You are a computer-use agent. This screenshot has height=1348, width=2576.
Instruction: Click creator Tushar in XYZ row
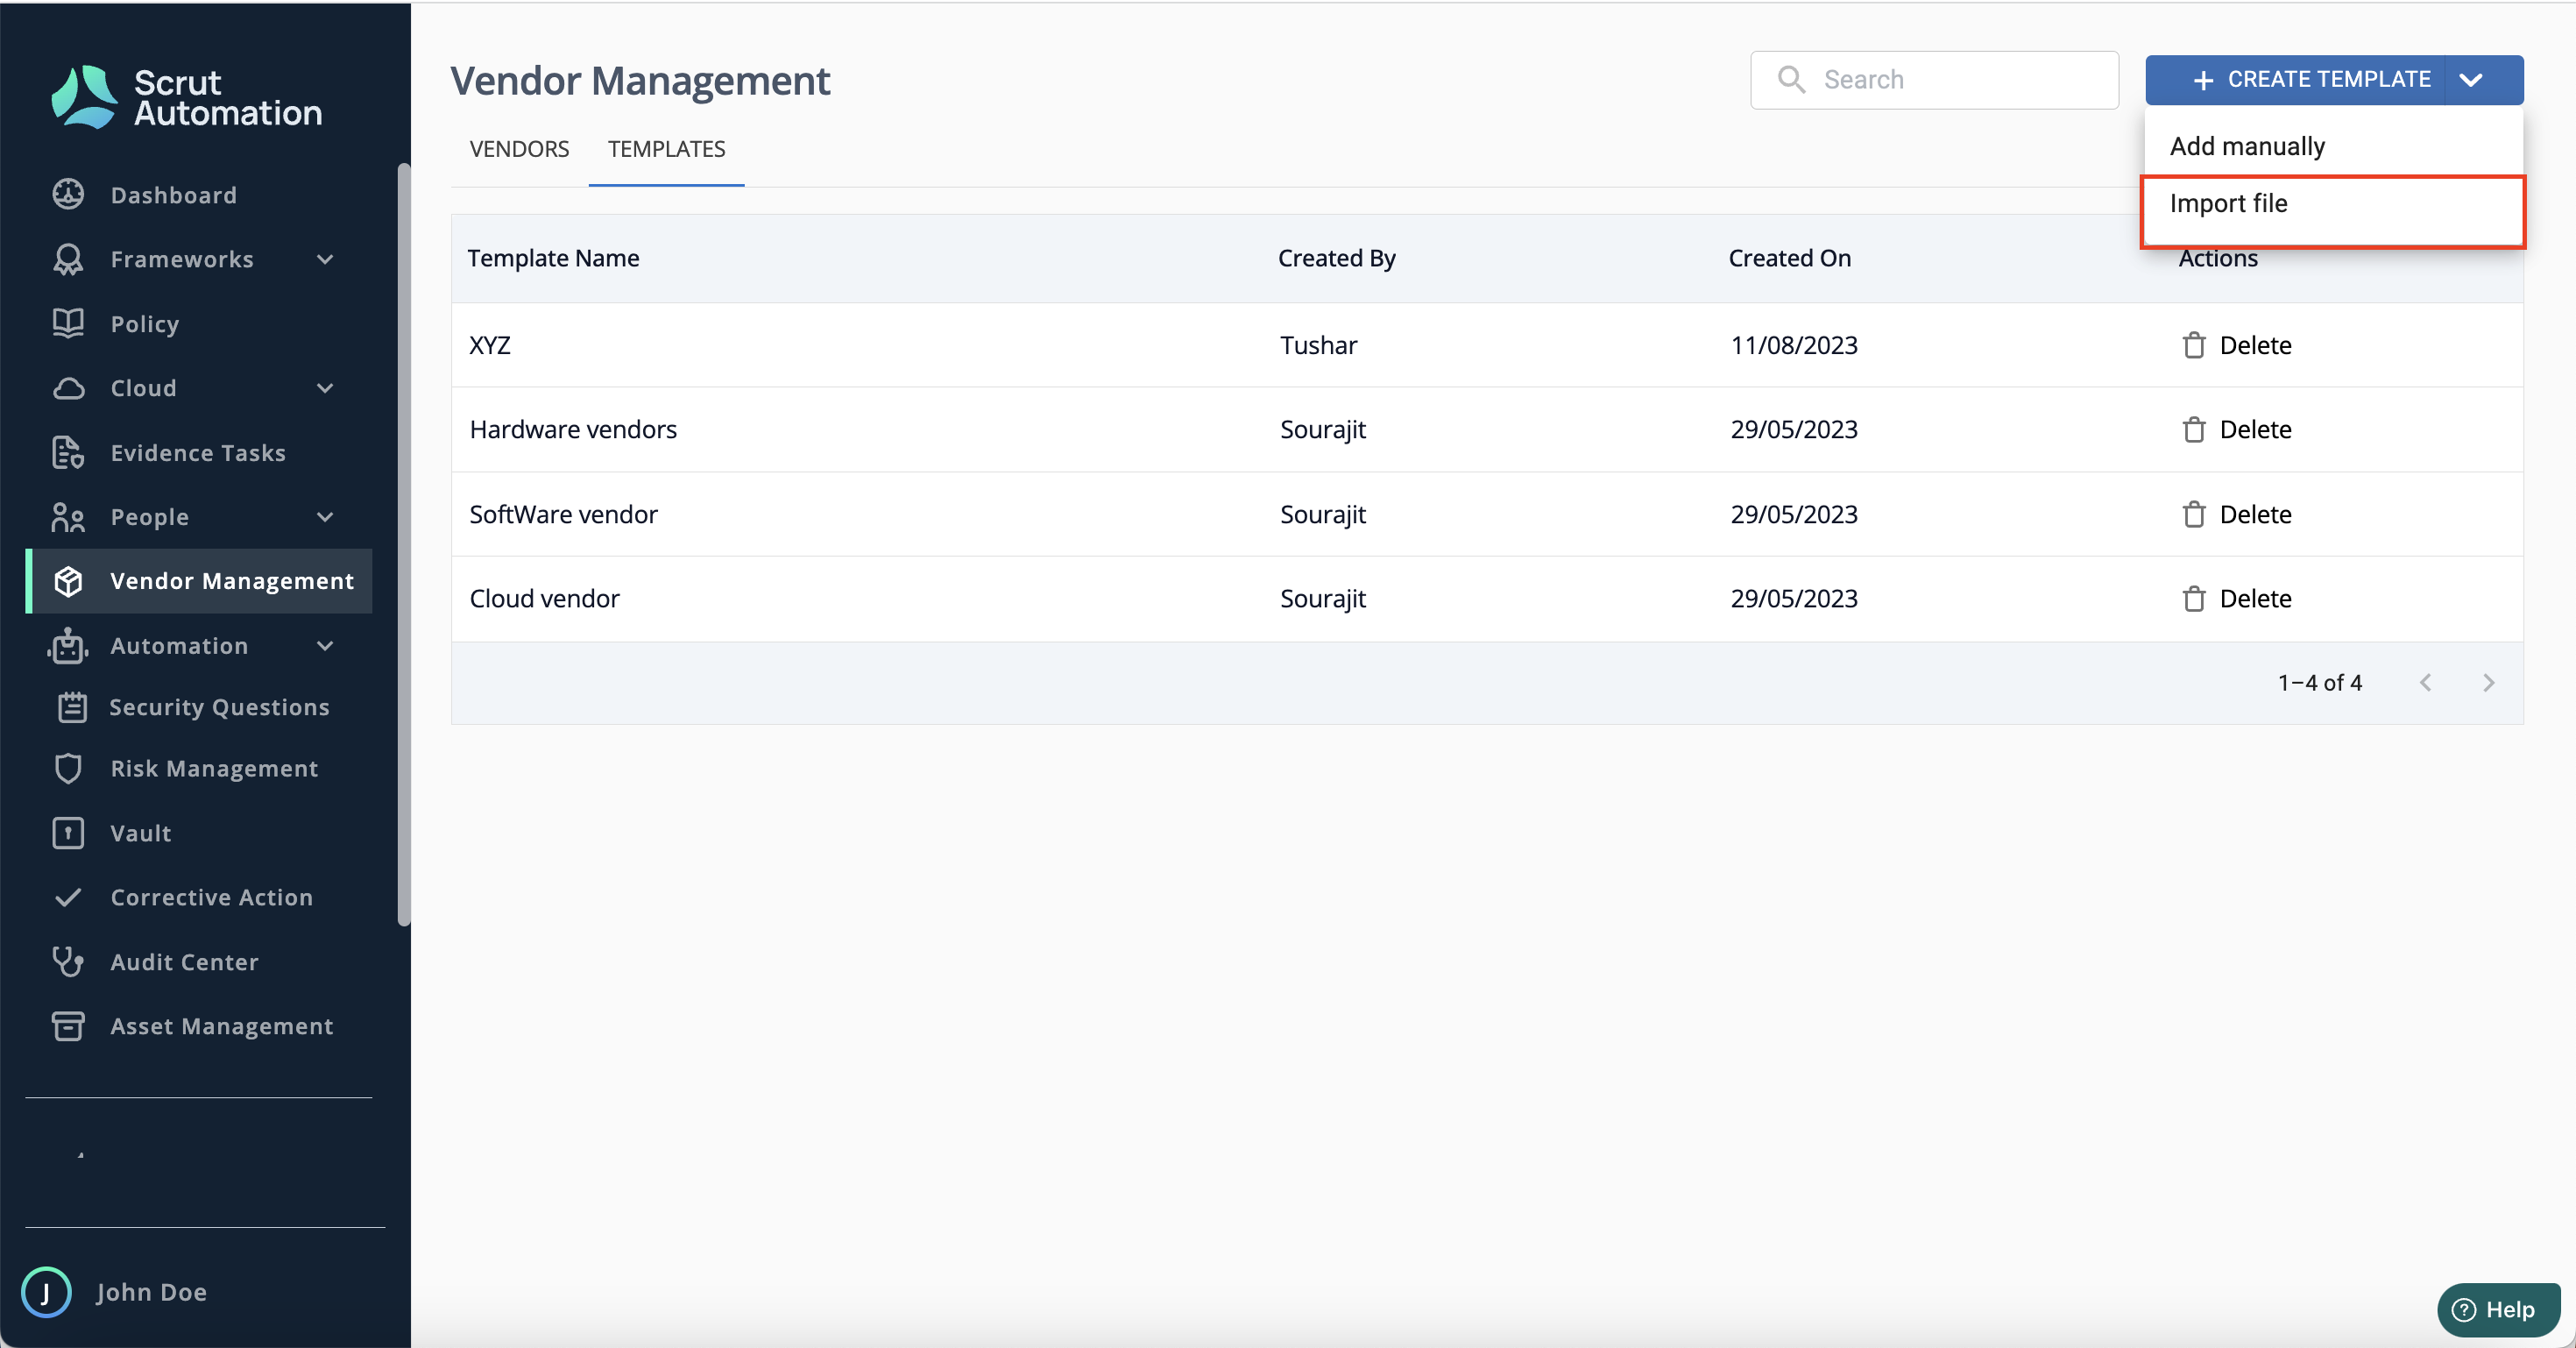pyautogui.click(x=1318, y=345)
